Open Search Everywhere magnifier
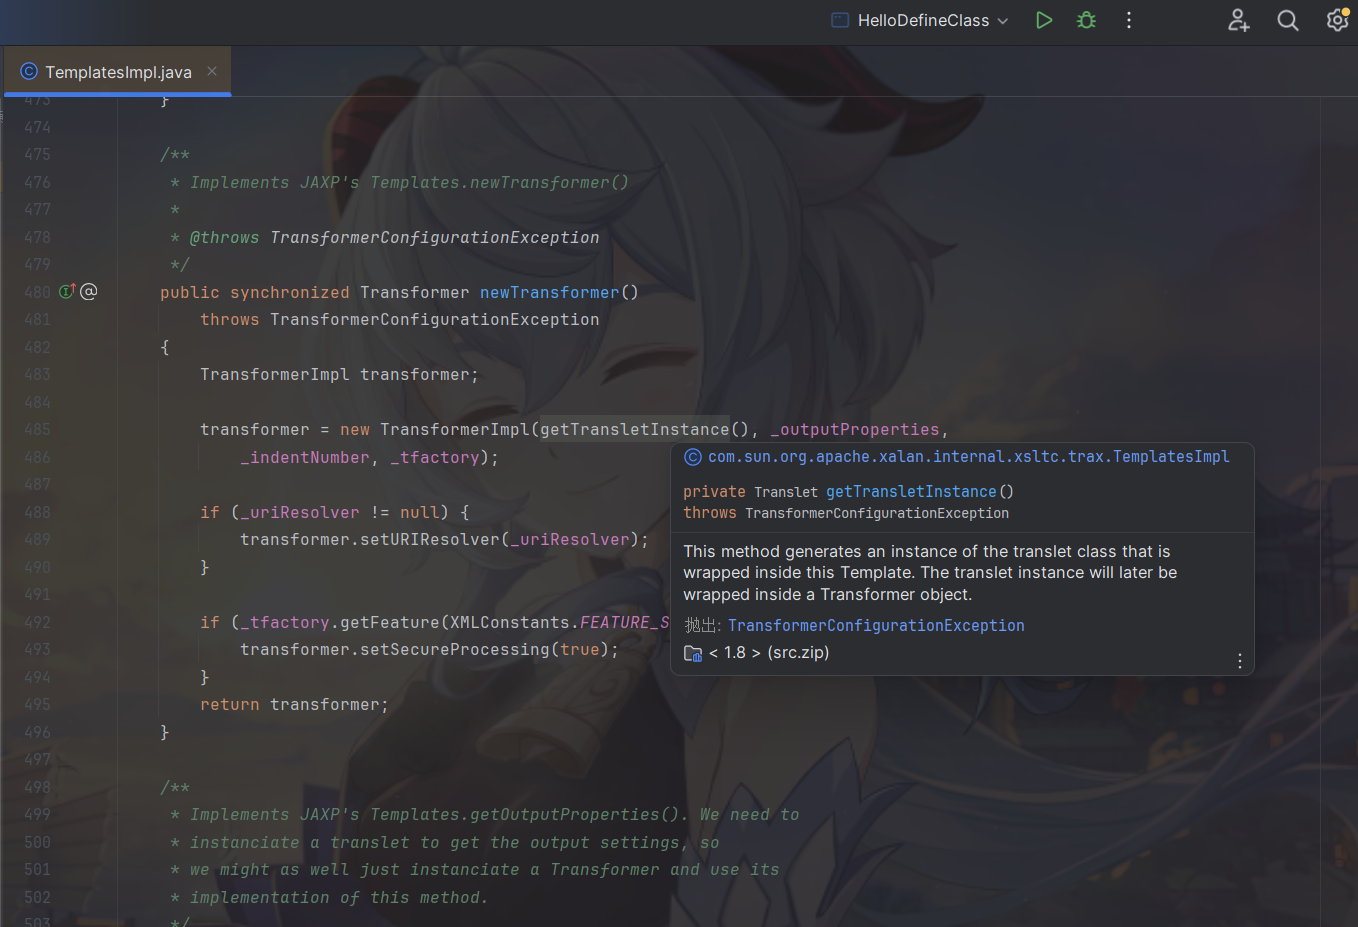 (1288, 20)
